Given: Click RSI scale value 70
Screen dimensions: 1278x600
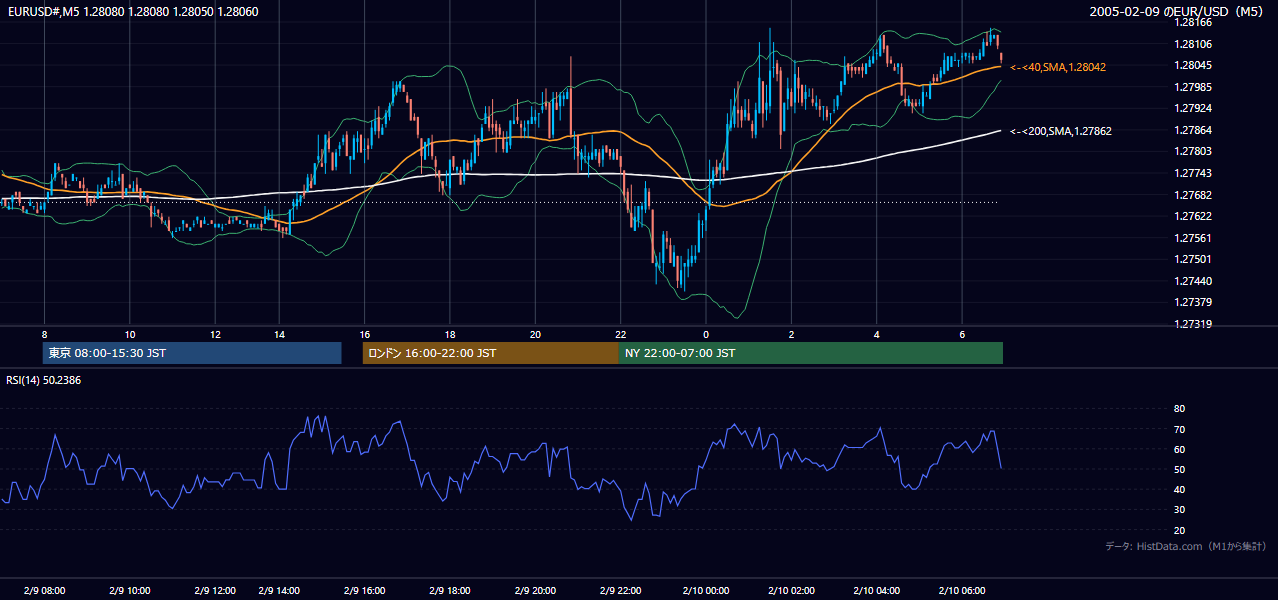Looking at the screenshot, I should [x=1179, y=429].
